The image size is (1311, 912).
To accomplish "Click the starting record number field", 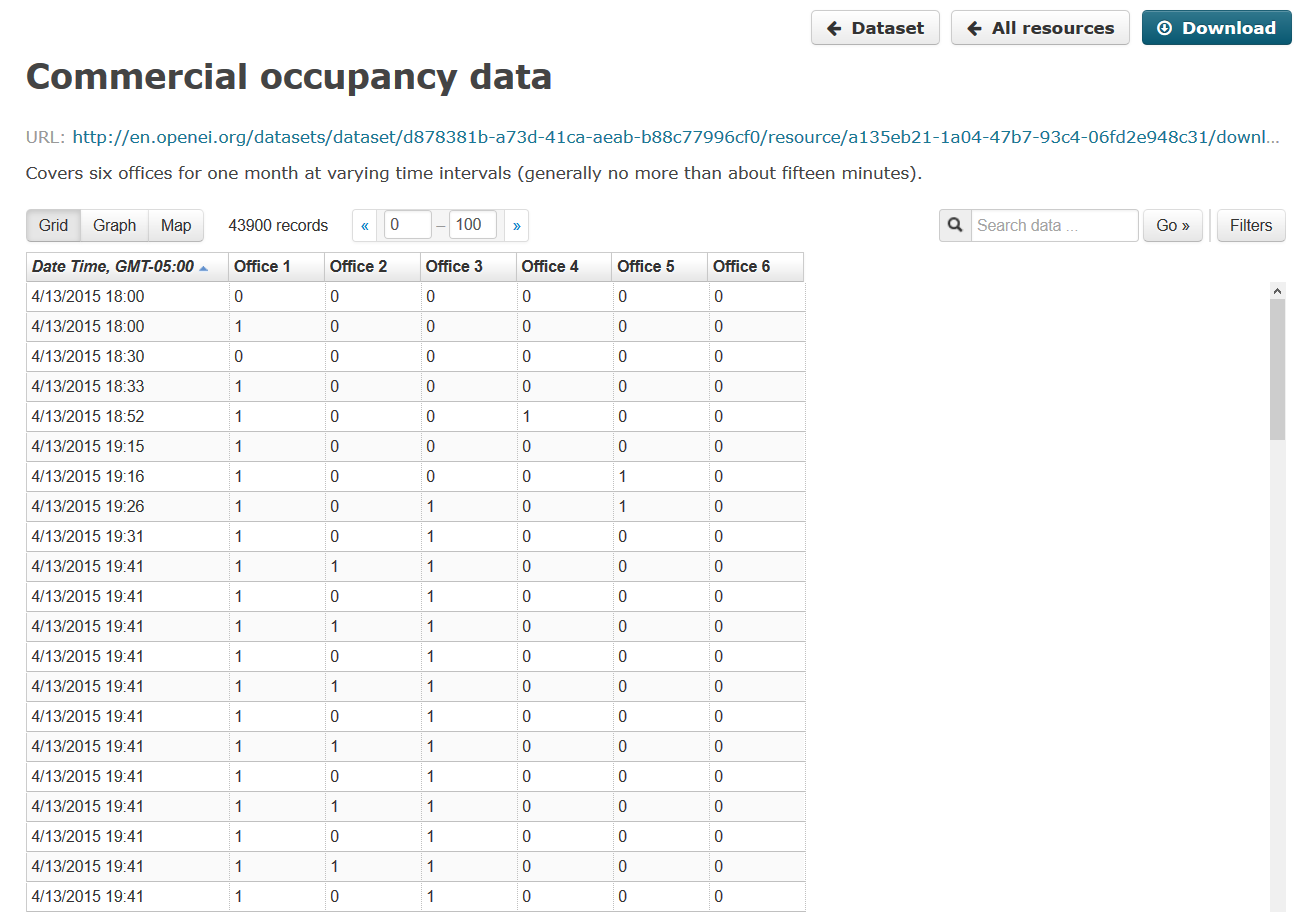I will click(407, 226).
